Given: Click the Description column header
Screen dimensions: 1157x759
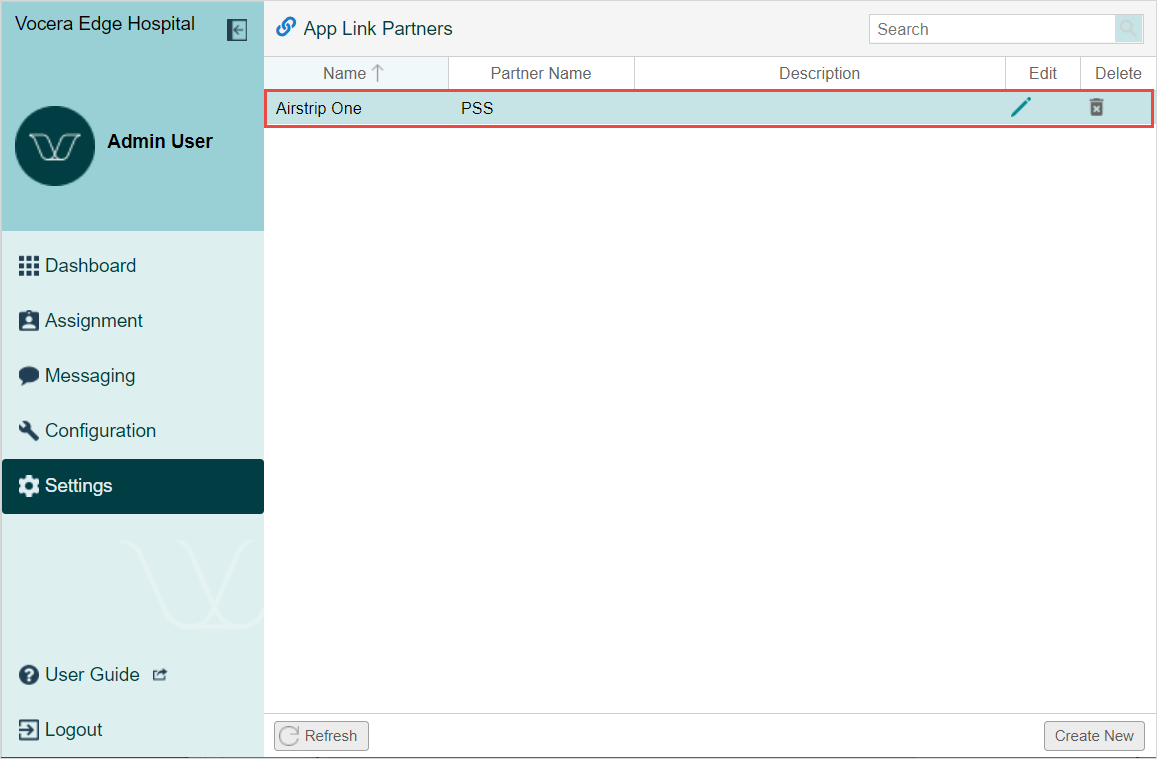Looking at the screenshot, I should pyautogui.click(x=820, y=73).
